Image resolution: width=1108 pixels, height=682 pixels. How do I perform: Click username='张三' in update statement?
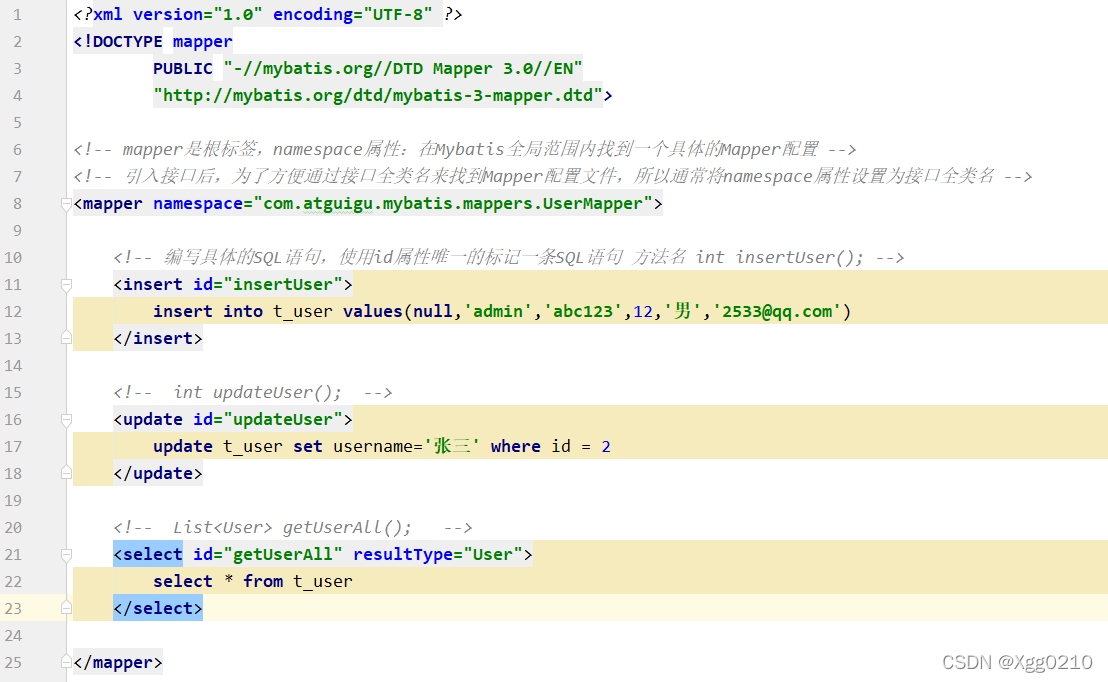(x=407, y=447)
